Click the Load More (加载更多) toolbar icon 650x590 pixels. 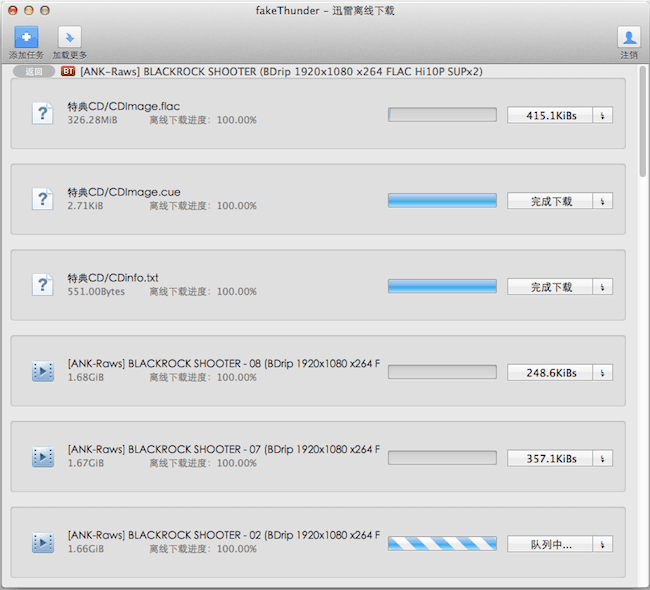coord(69,37)
